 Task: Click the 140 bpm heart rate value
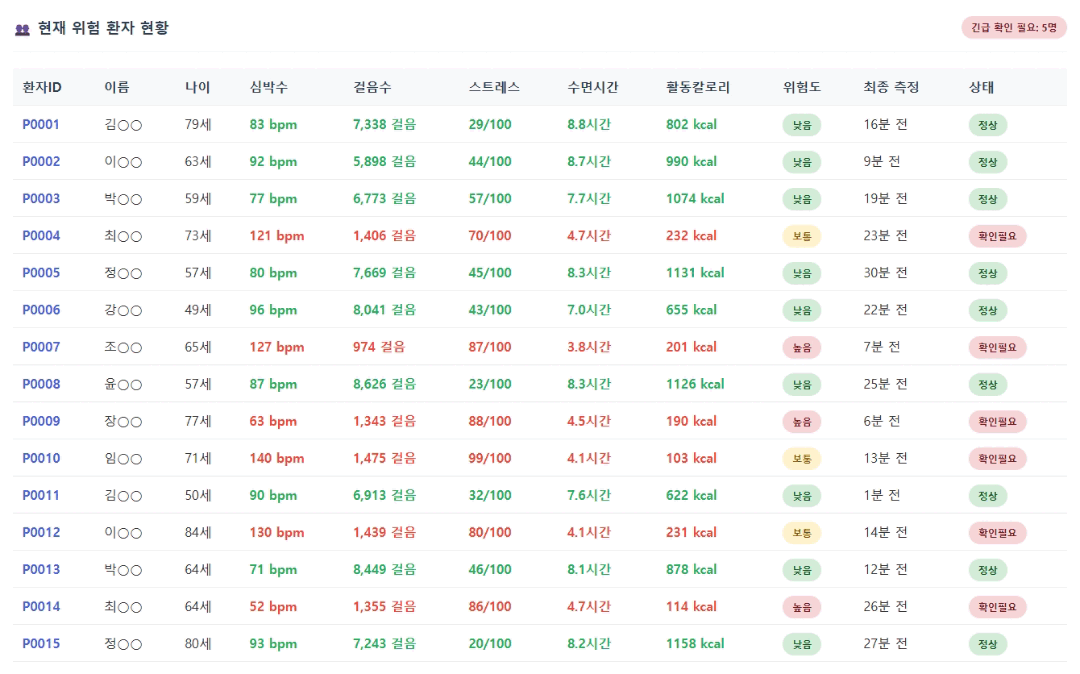point(277,458)
